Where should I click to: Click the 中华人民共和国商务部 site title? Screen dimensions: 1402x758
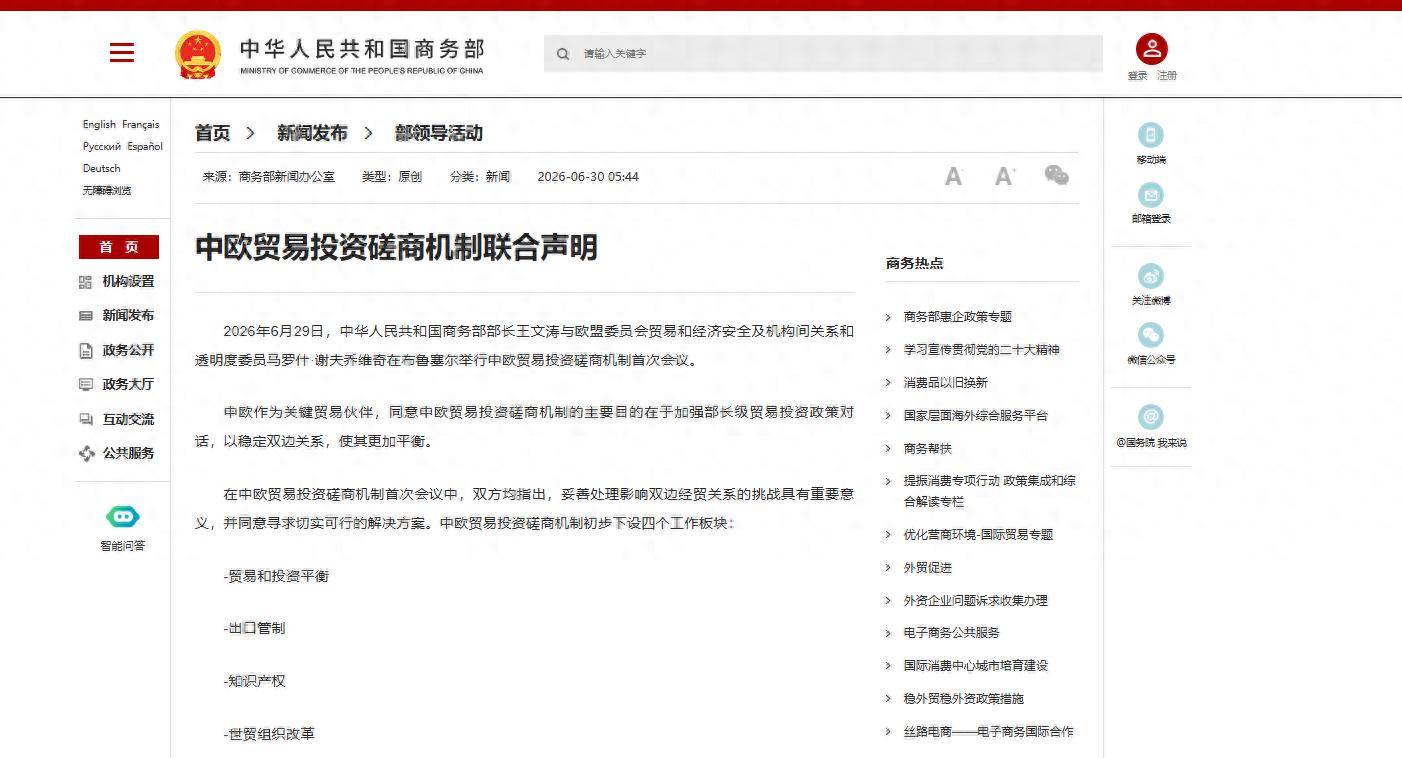pyautogui.click(x=362, y=49)
